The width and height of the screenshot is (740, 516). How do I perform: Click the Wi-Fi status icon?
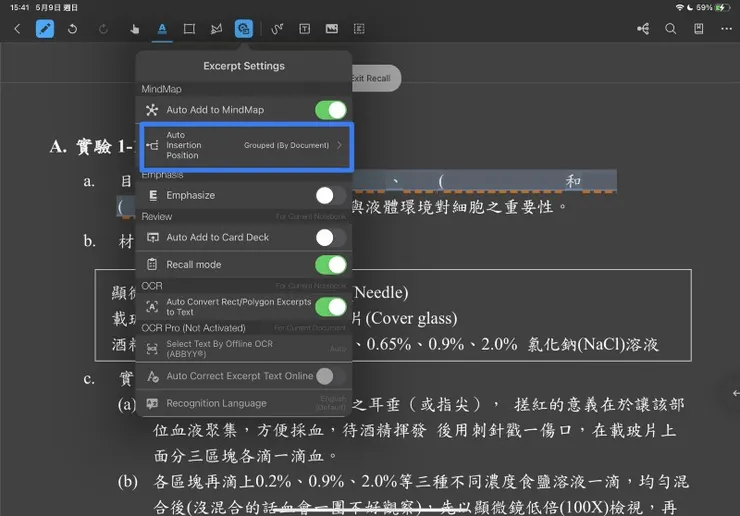tap(680, 8)
